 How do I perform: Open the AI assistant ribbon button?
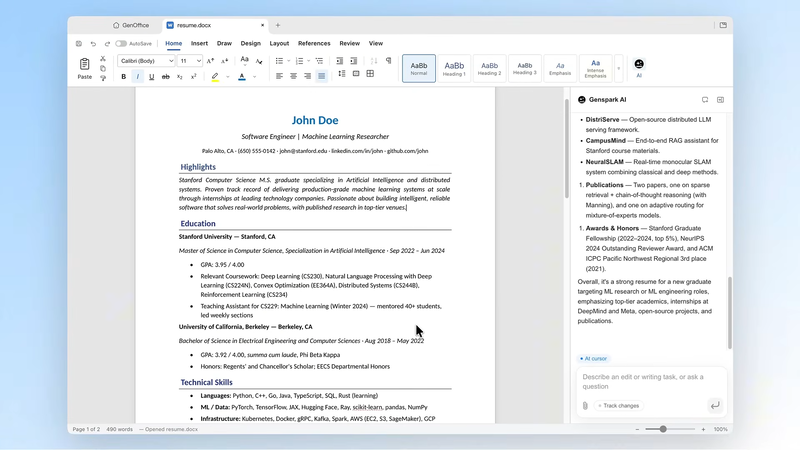point(639,67)
